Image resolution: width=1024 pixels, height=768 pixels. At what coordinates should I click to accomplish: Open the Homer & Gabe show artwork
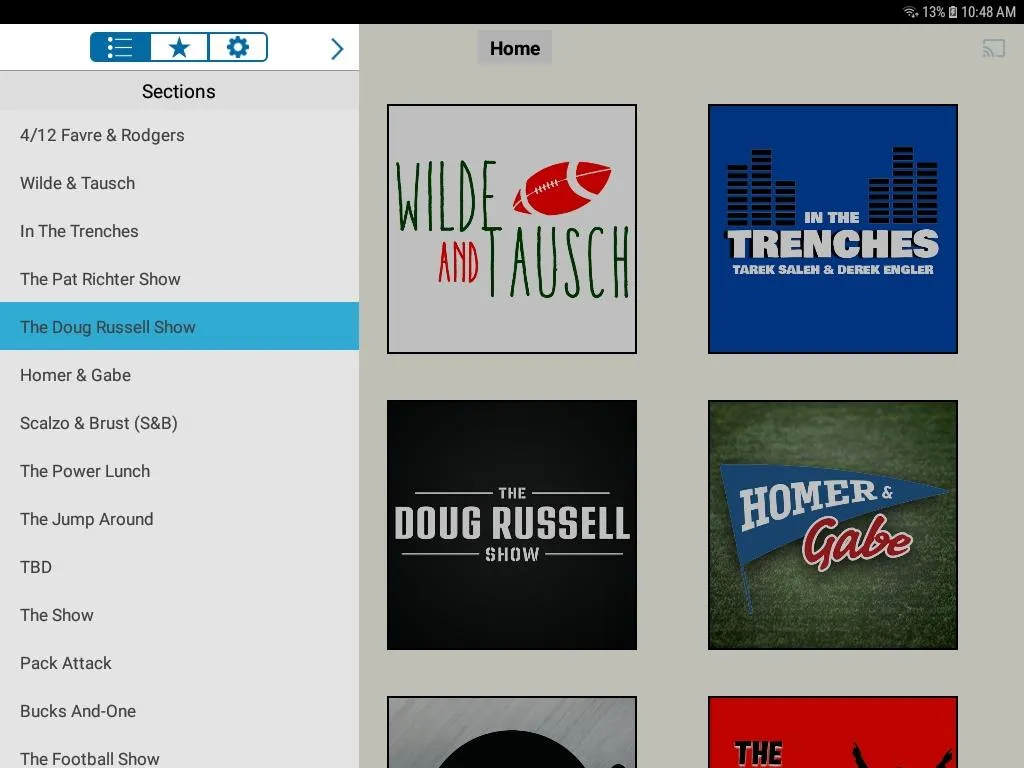point(831,524)
